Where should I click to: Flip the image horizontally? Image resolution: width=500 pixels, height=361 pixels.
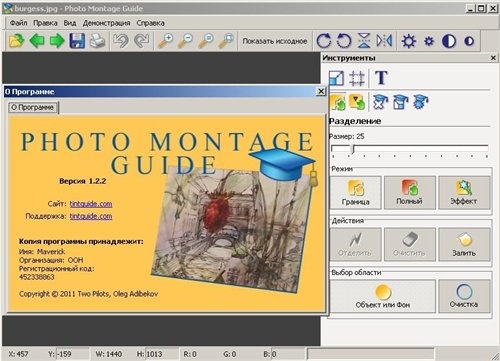pos(384,41)
